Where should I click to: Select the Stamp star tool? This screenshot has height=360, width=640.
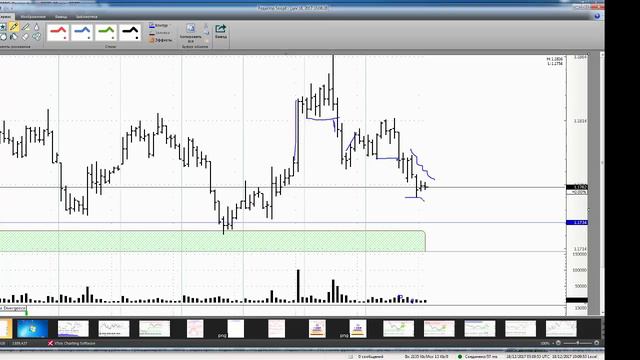point(3,27)
